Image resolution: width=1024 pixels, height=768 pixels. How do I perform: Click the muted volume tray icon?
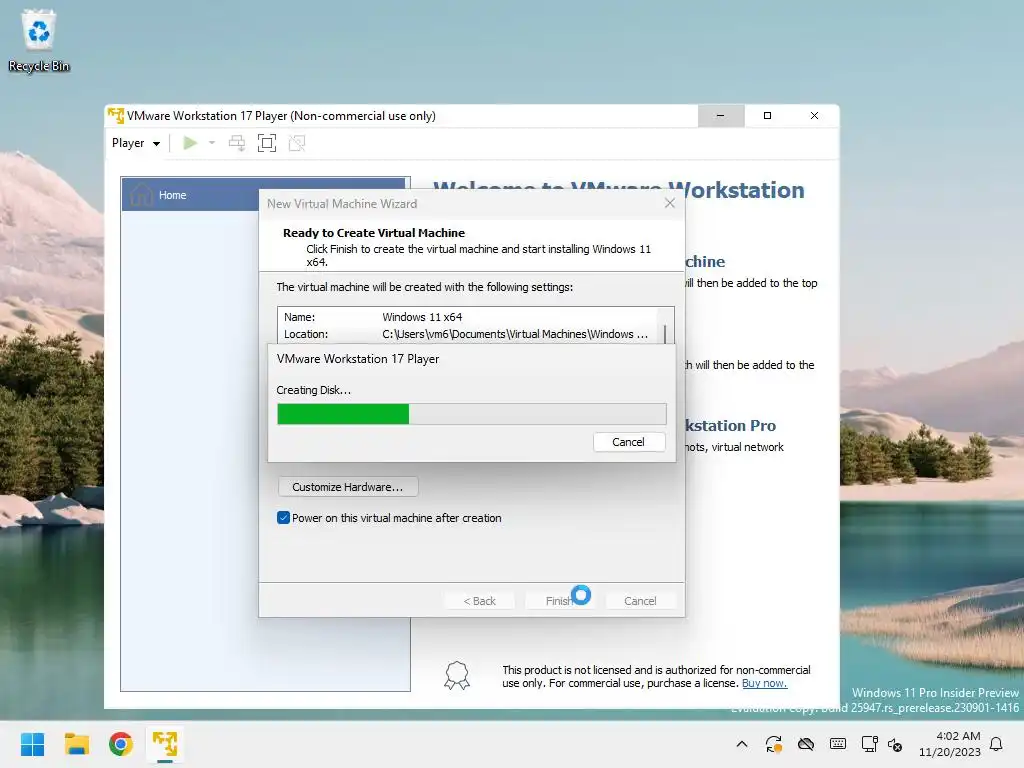point(895,744)
